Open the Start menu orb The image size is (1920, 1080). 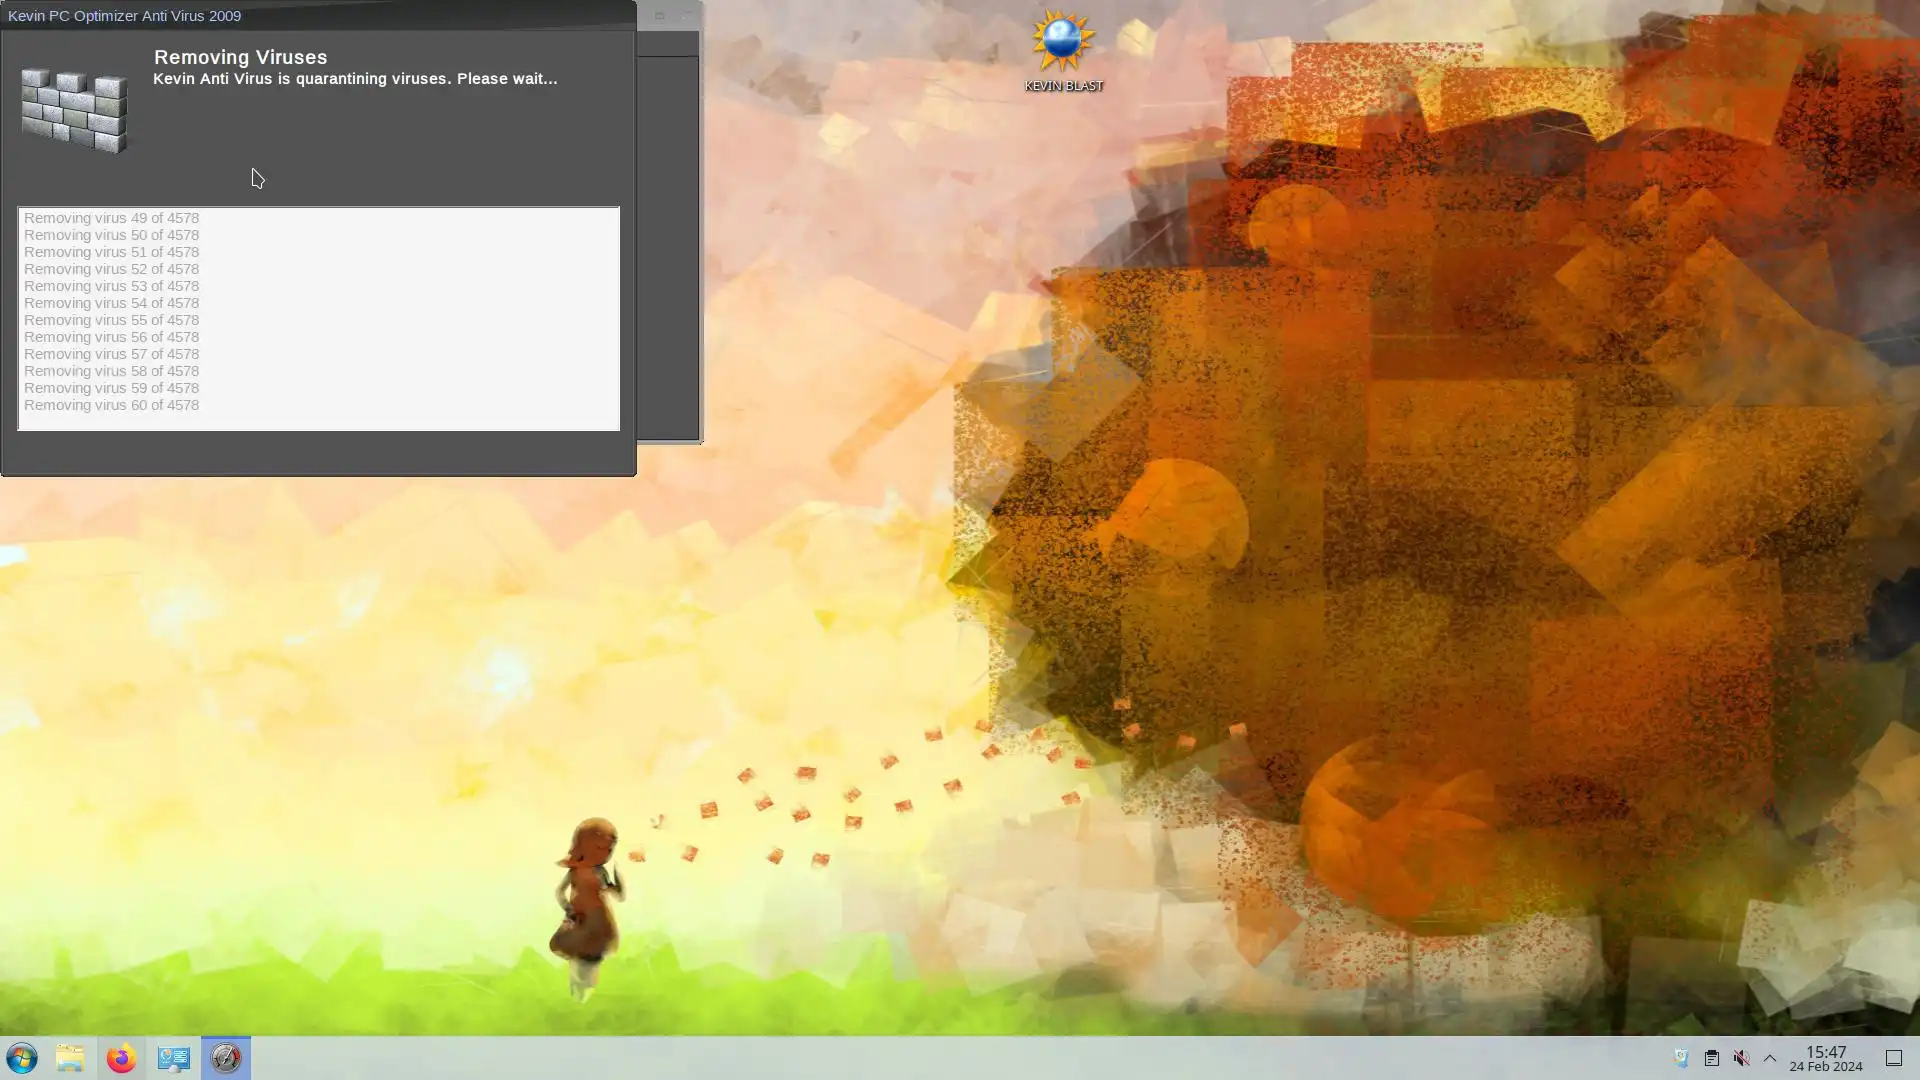tap(22, 1058)
